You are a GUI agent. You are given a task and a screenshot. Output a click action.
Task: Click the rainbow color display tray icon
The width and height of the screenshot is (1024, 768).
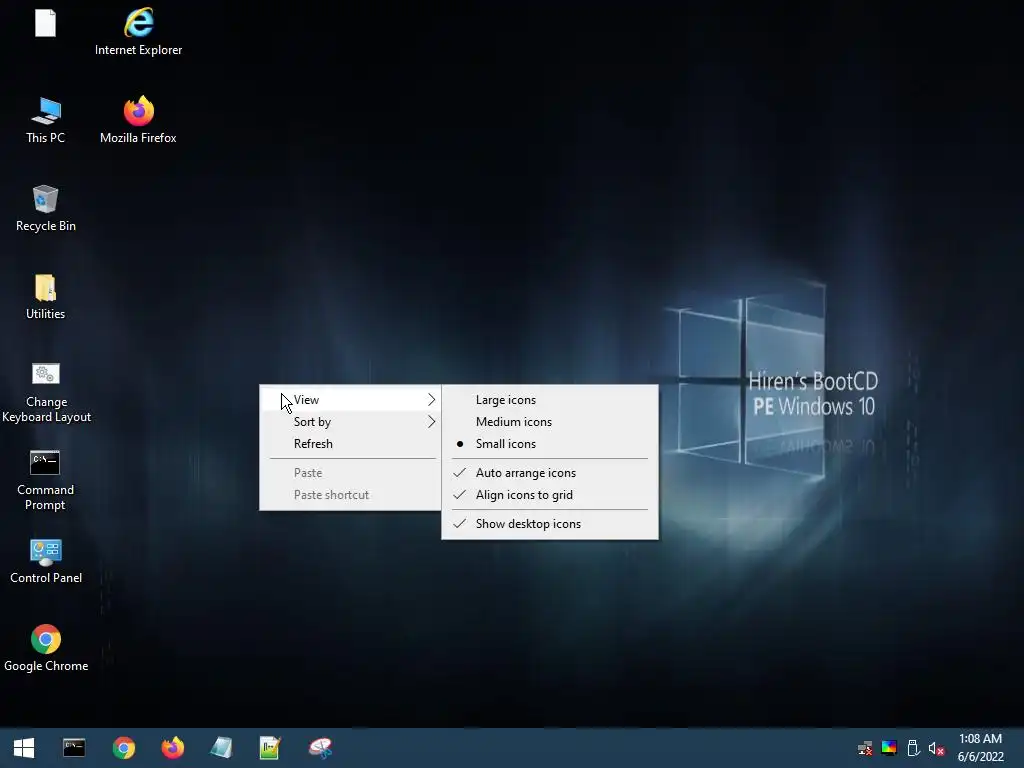point(889,748)
